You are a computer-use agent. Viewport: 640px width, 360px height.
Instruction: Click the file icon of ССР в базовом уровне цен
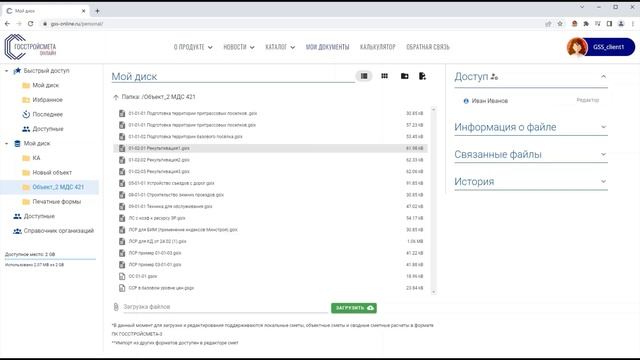pyautogui.click(x=122, y=288)
